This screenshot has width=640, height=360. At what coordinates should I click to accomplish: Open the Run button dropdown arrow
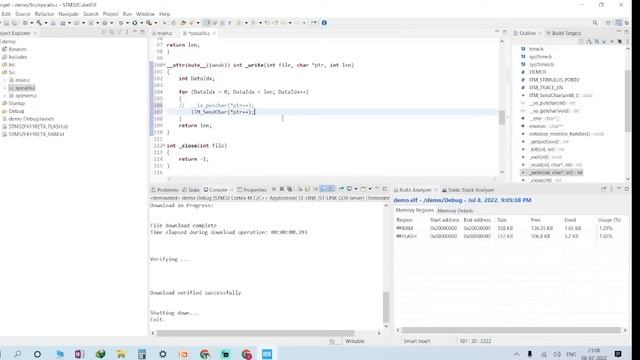pyautogui.click(x=141, y=23)
